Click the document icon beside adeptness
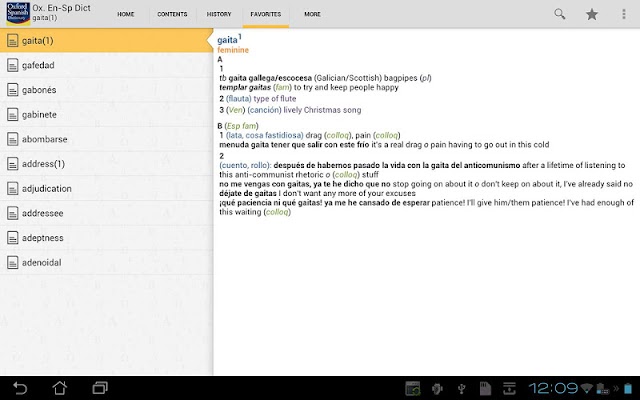 coord(13,238)
